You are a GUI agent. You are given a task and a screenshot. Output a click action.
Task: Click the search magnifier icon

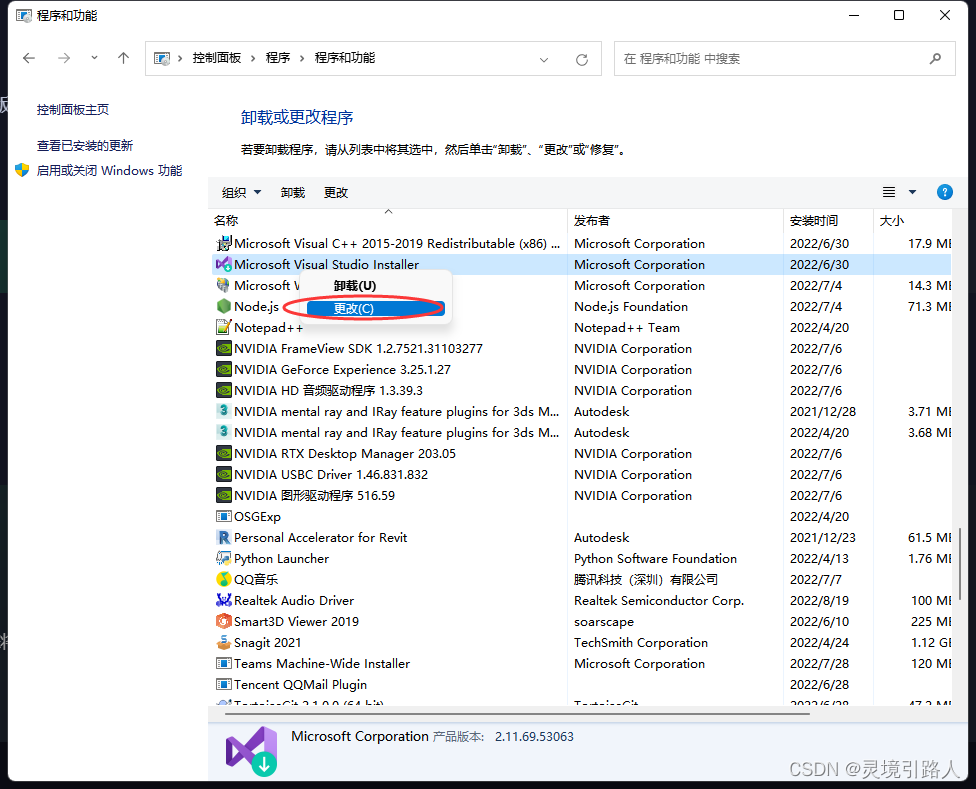pyautogui.click(x=935, y=58)
